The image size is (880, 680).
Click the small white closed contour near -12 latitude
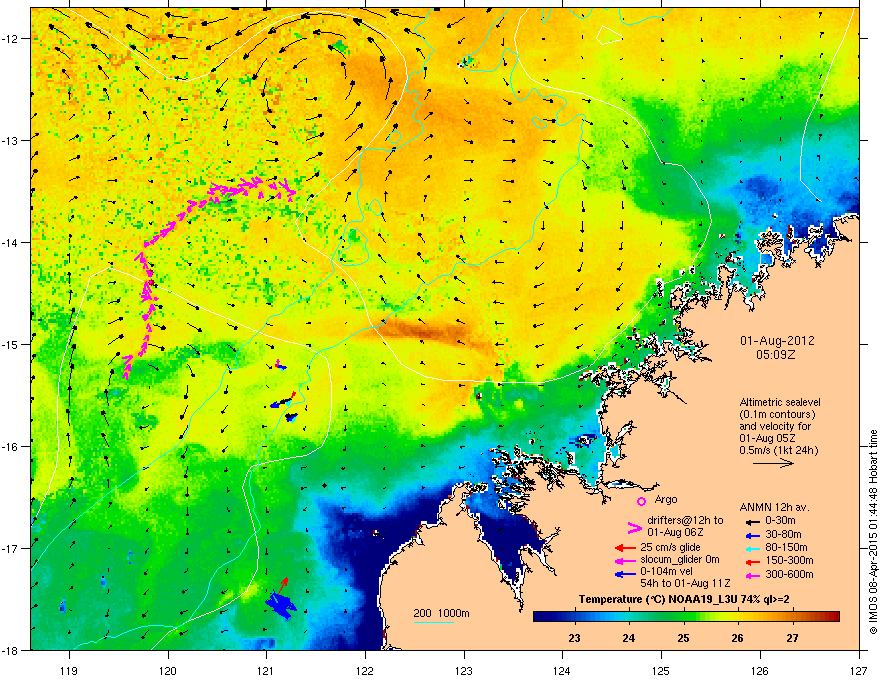(x=608, y=35)
